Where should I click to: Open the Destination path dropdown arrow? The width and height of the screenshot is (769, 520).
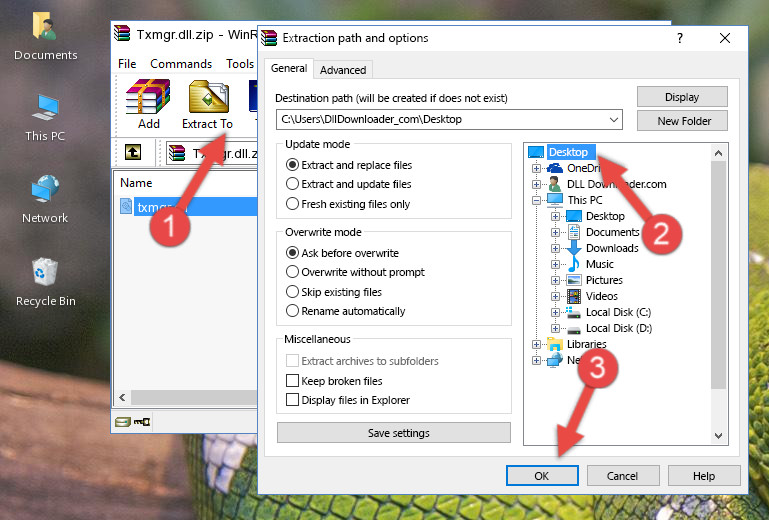pyautogui.click(x=614, y=119)
